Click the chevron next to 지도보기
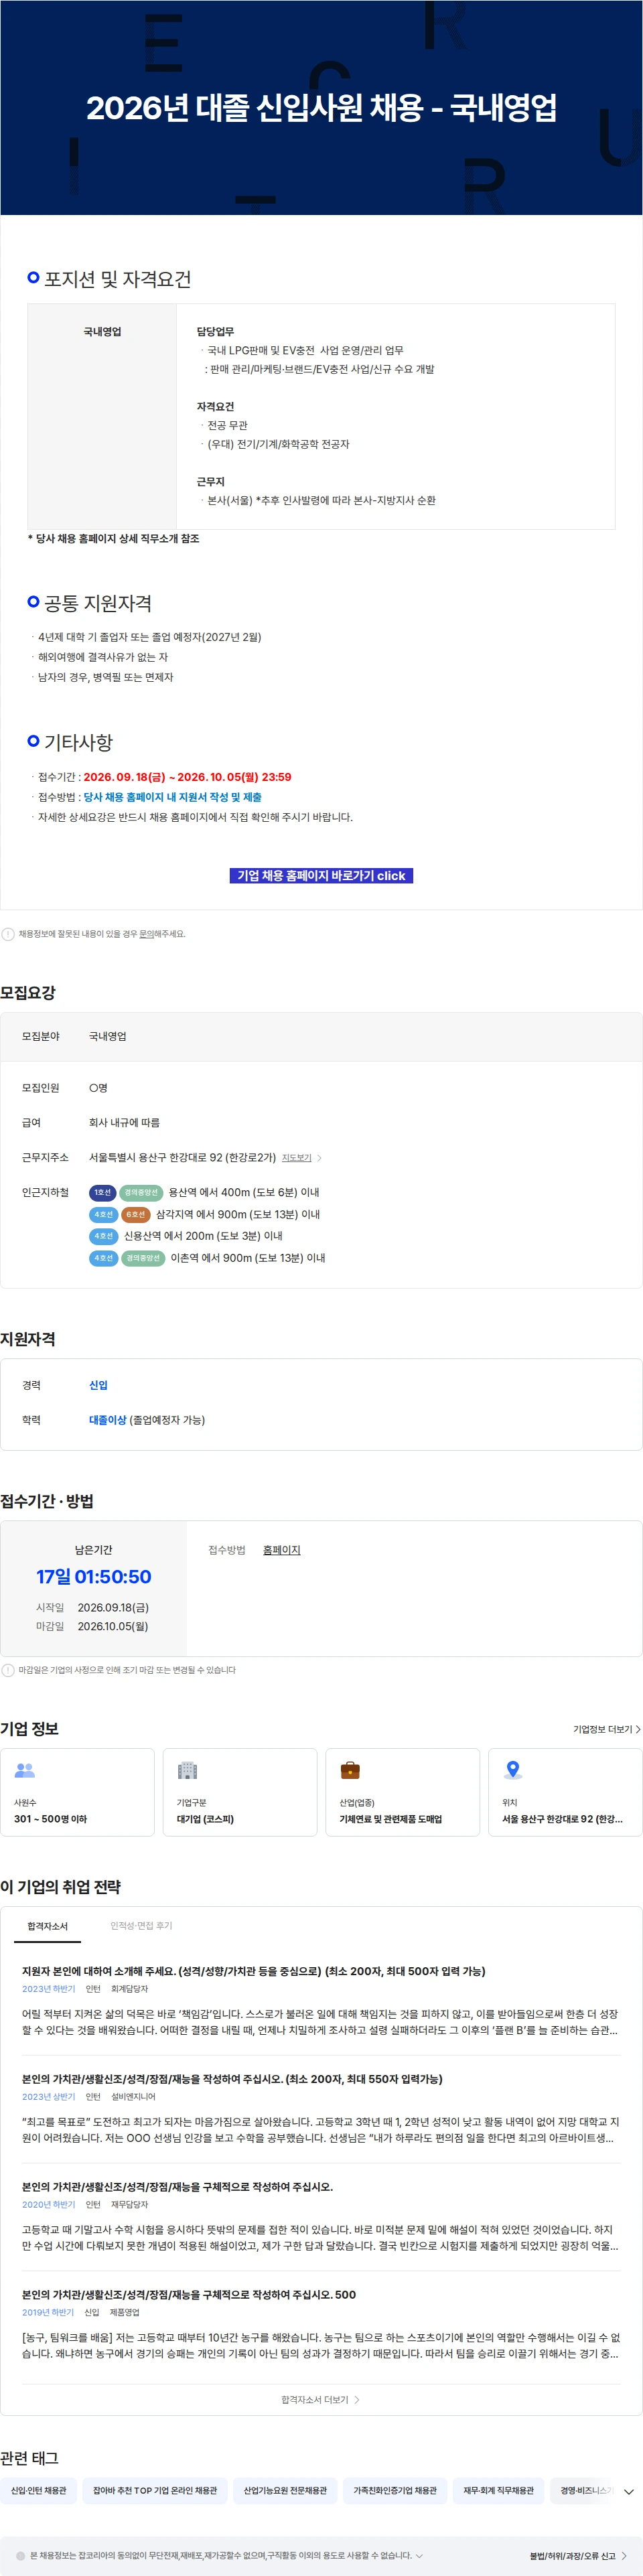Image resolution: width=643 pixels, height=2576 pixels. (319, 1158)
